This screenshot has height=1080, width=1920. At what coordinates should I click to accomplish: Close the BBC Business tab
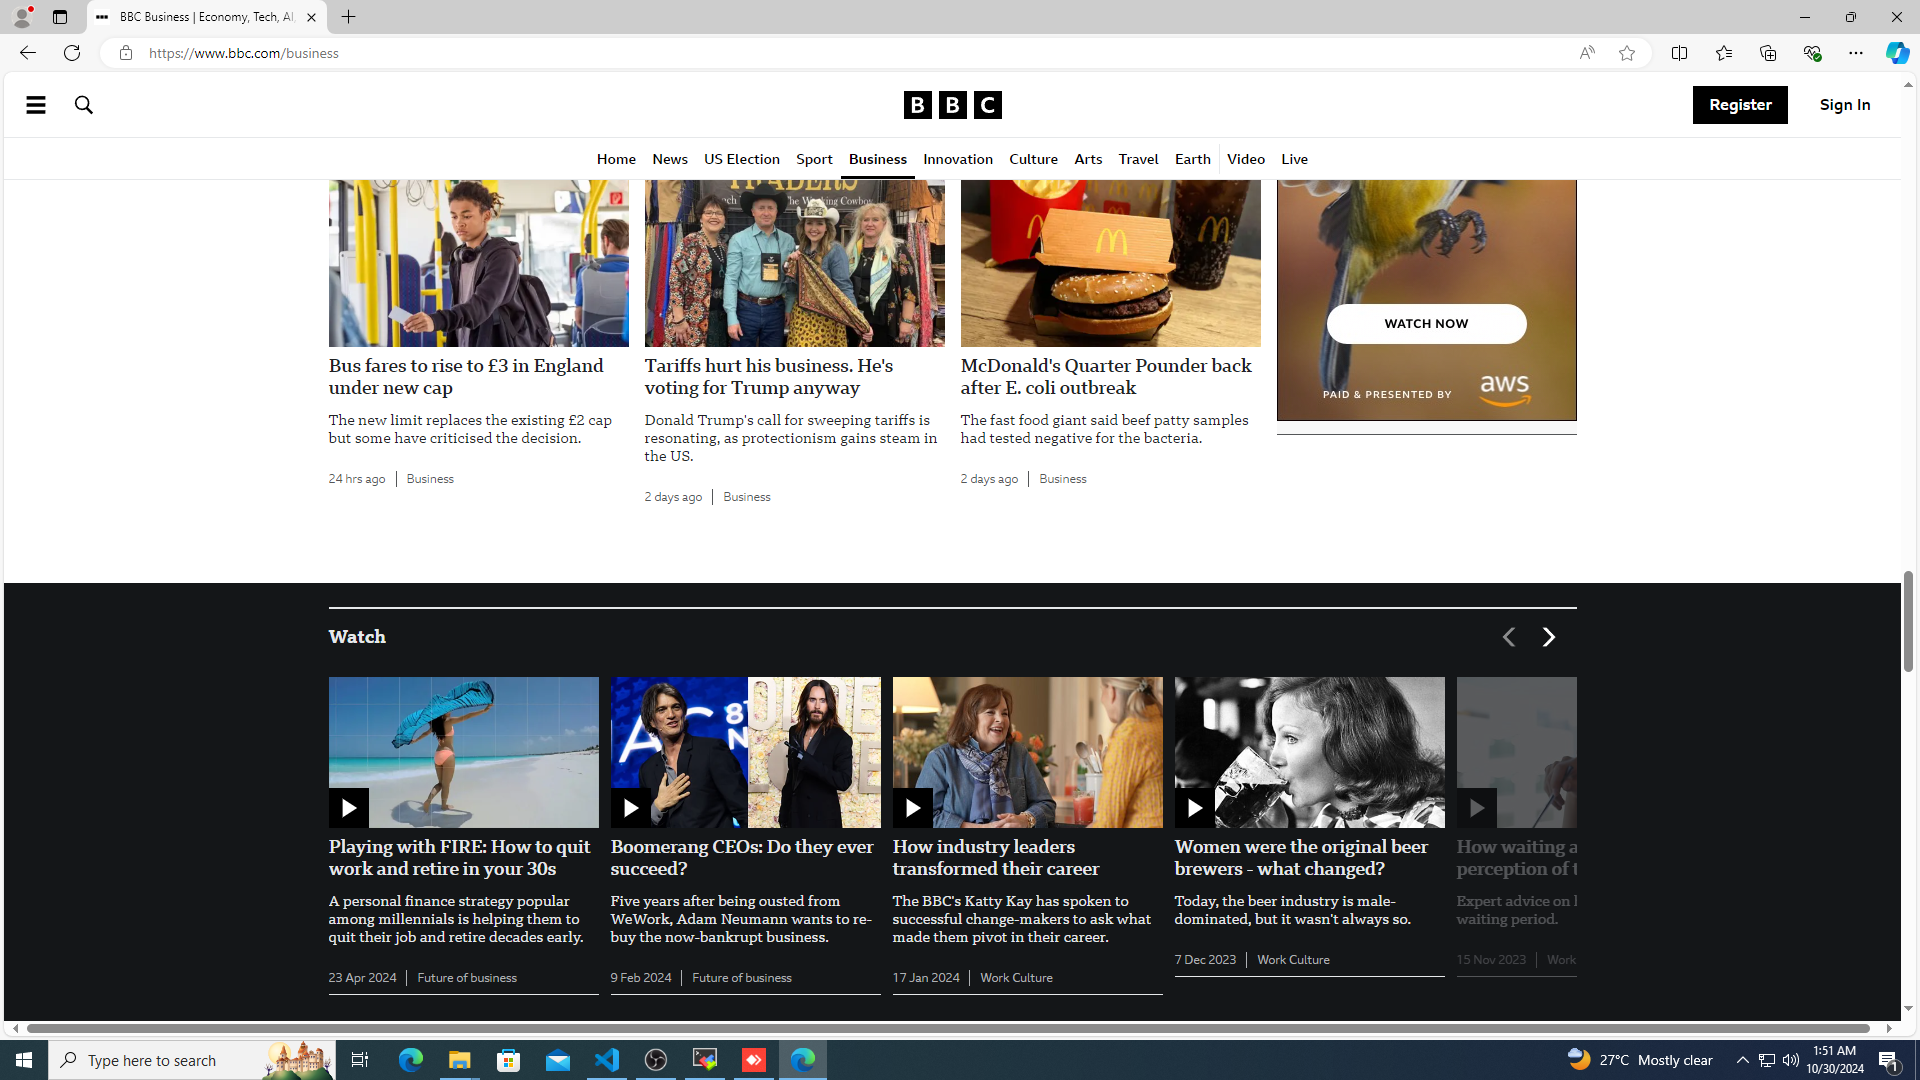pyautogui.click(x=311, y=17)
